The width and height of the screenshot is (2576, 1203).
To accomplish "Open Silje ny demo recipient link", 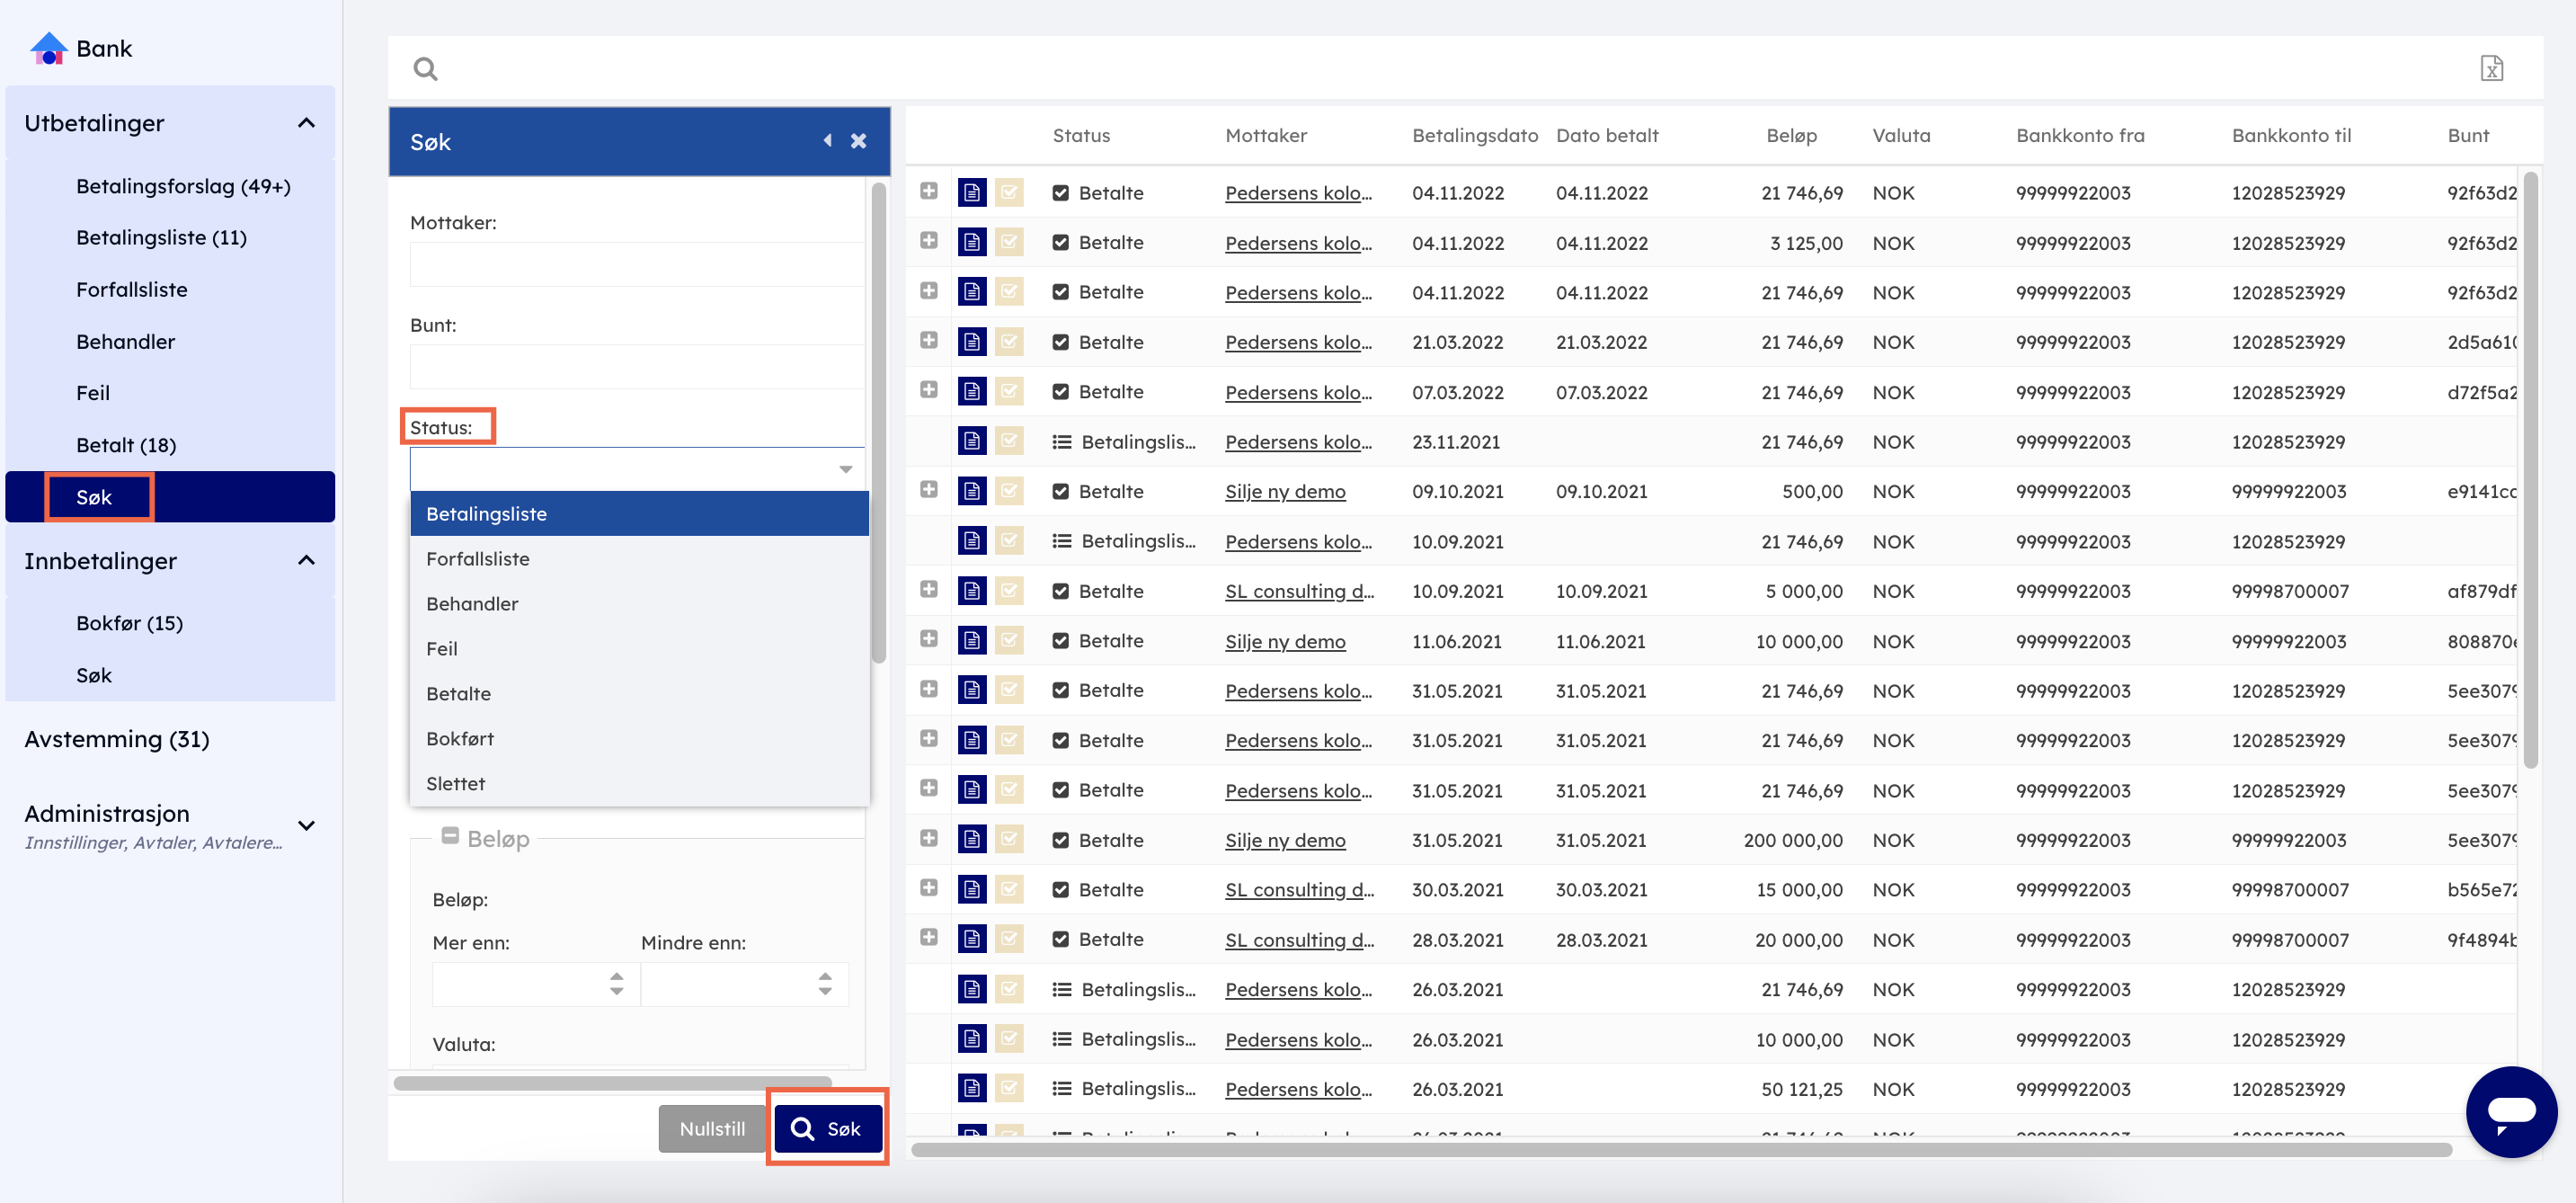I will (x=1284, y=491).
